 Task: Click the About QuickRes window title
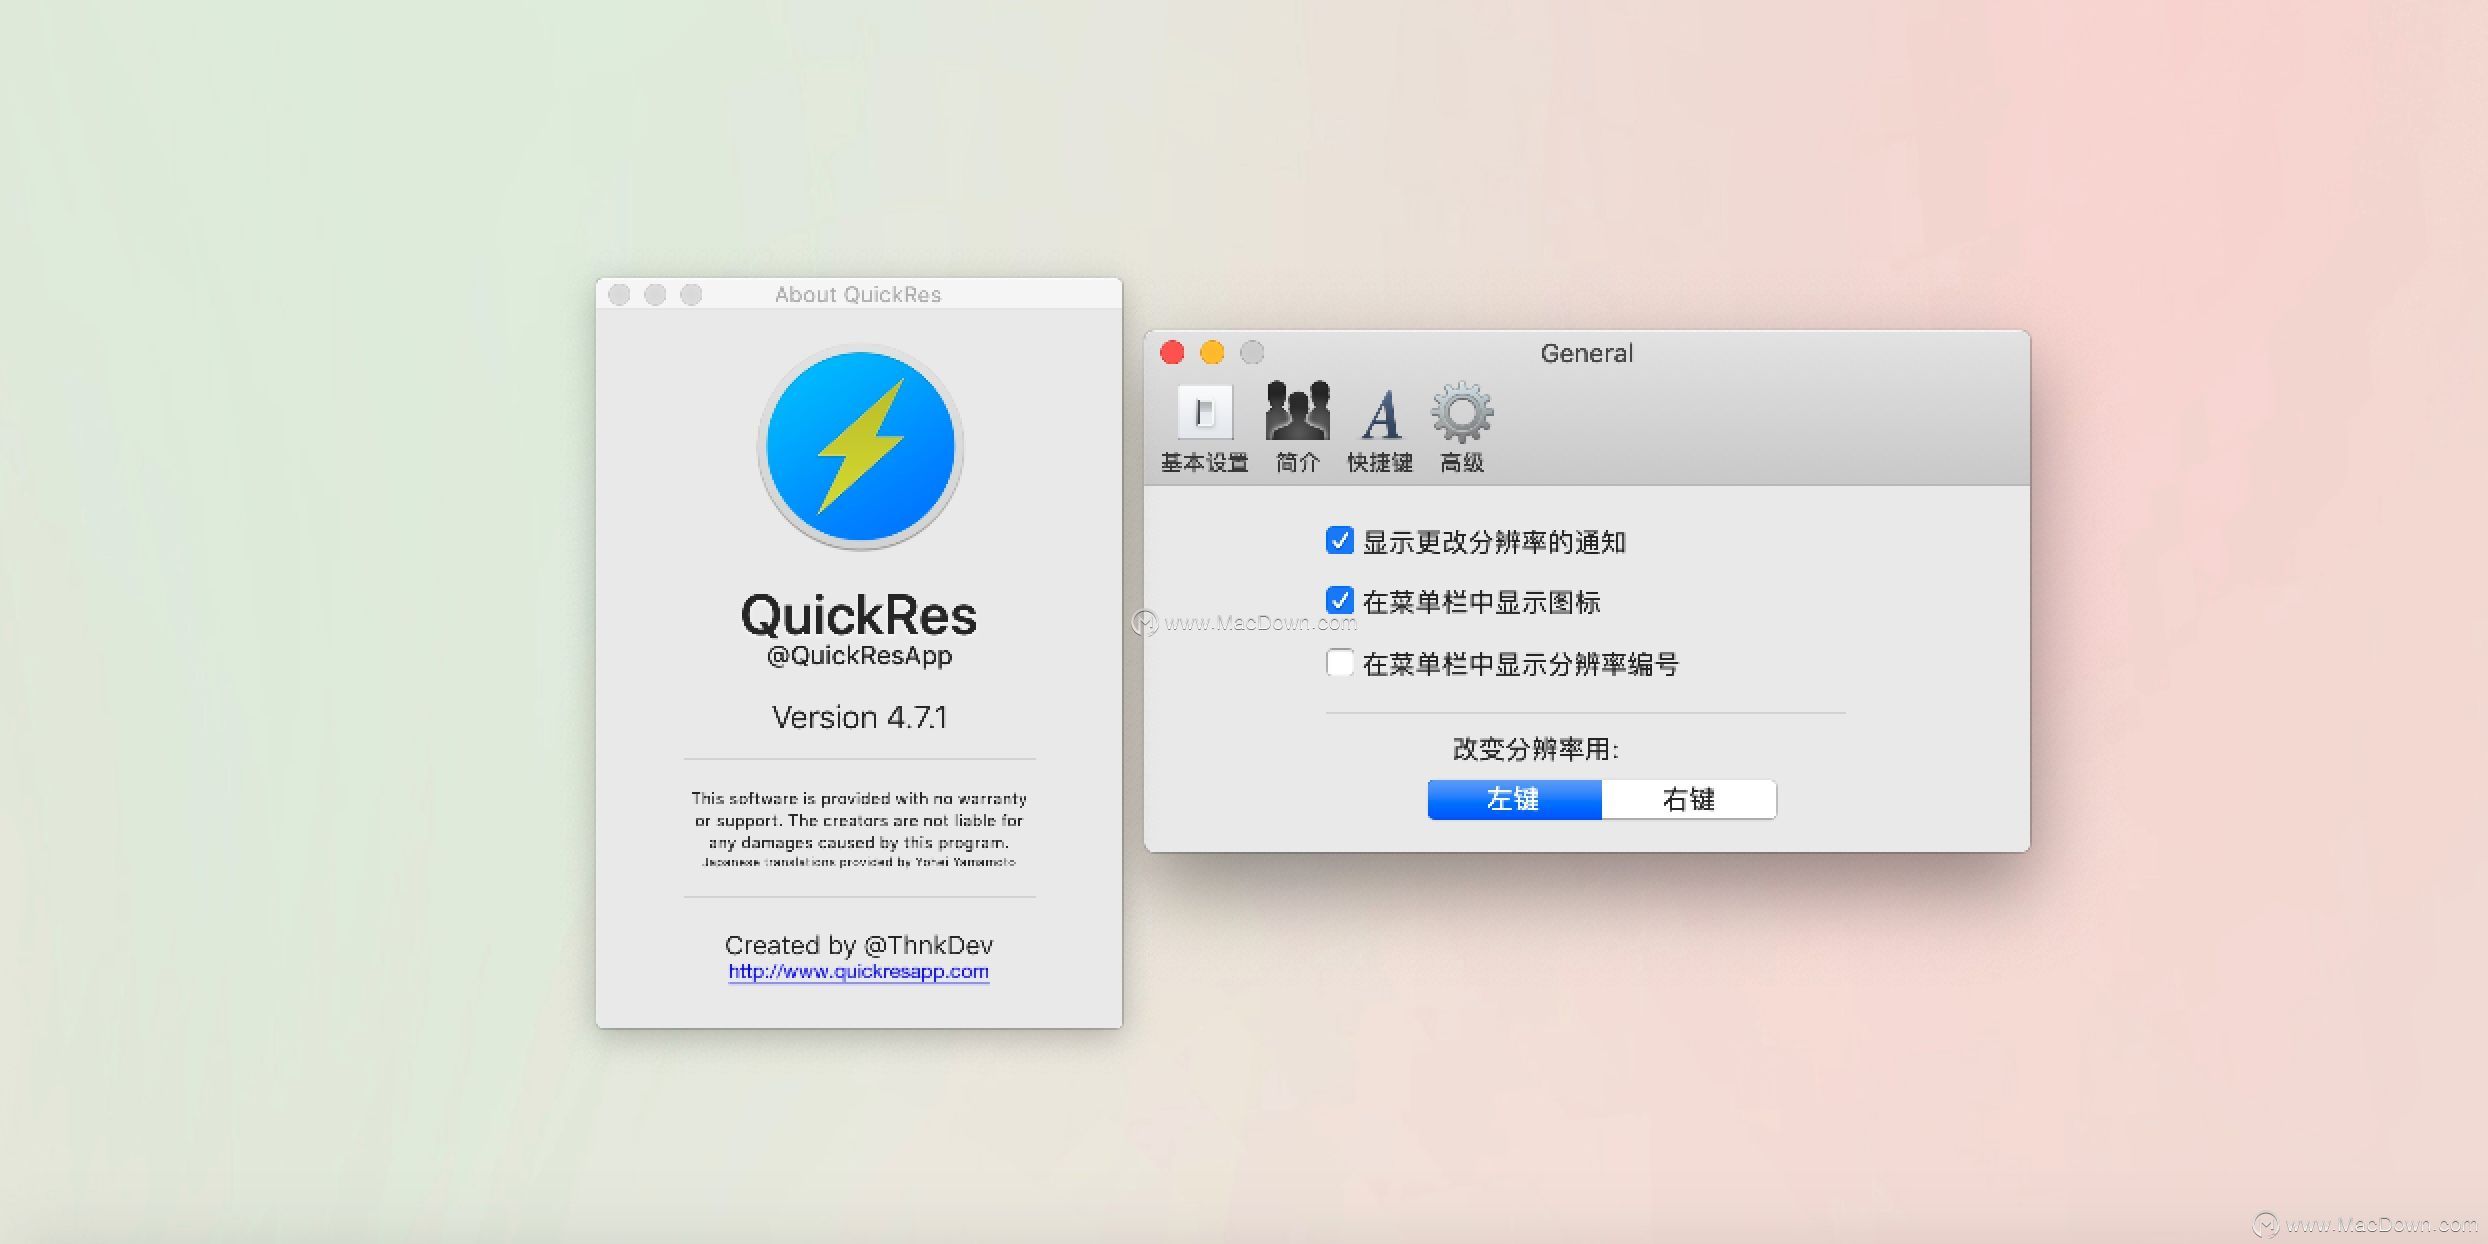point(858,294)
